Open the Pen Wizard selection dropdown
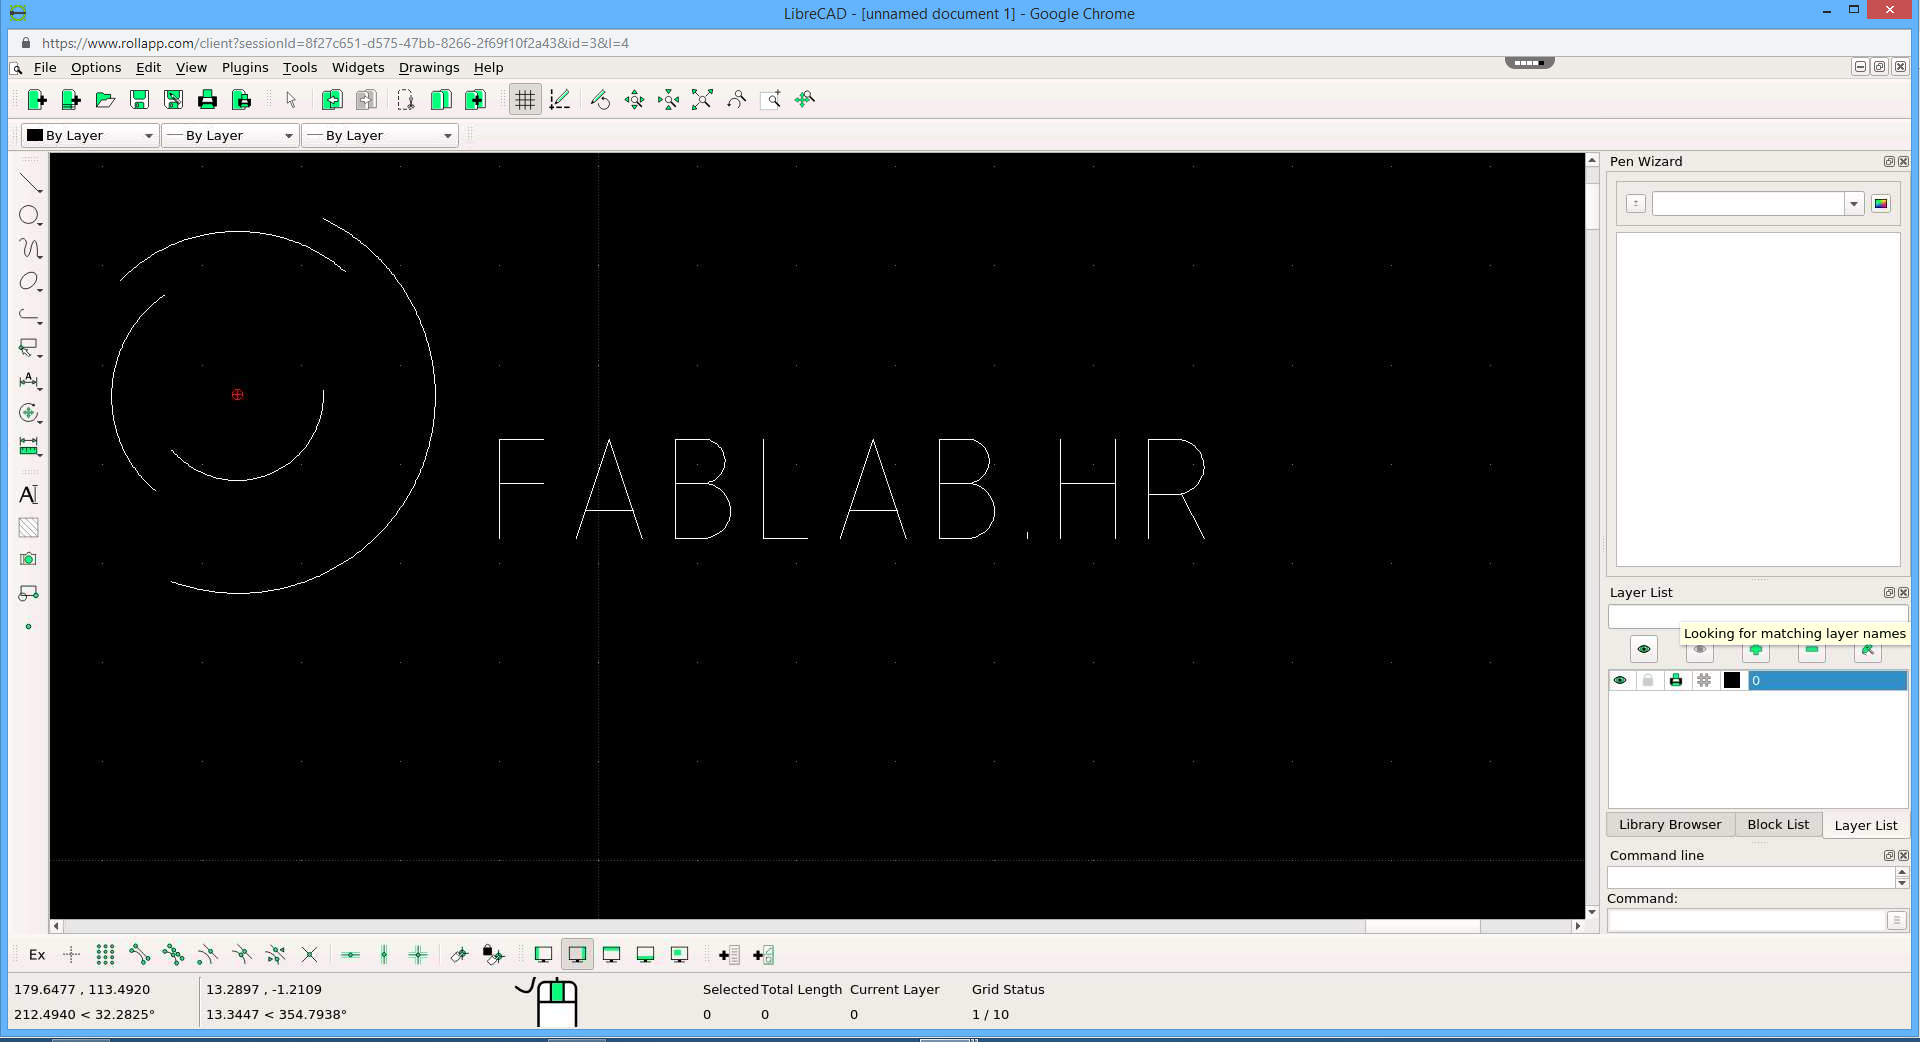The height and width of the screenshot is (1042, 1920). click(1855, 203)
